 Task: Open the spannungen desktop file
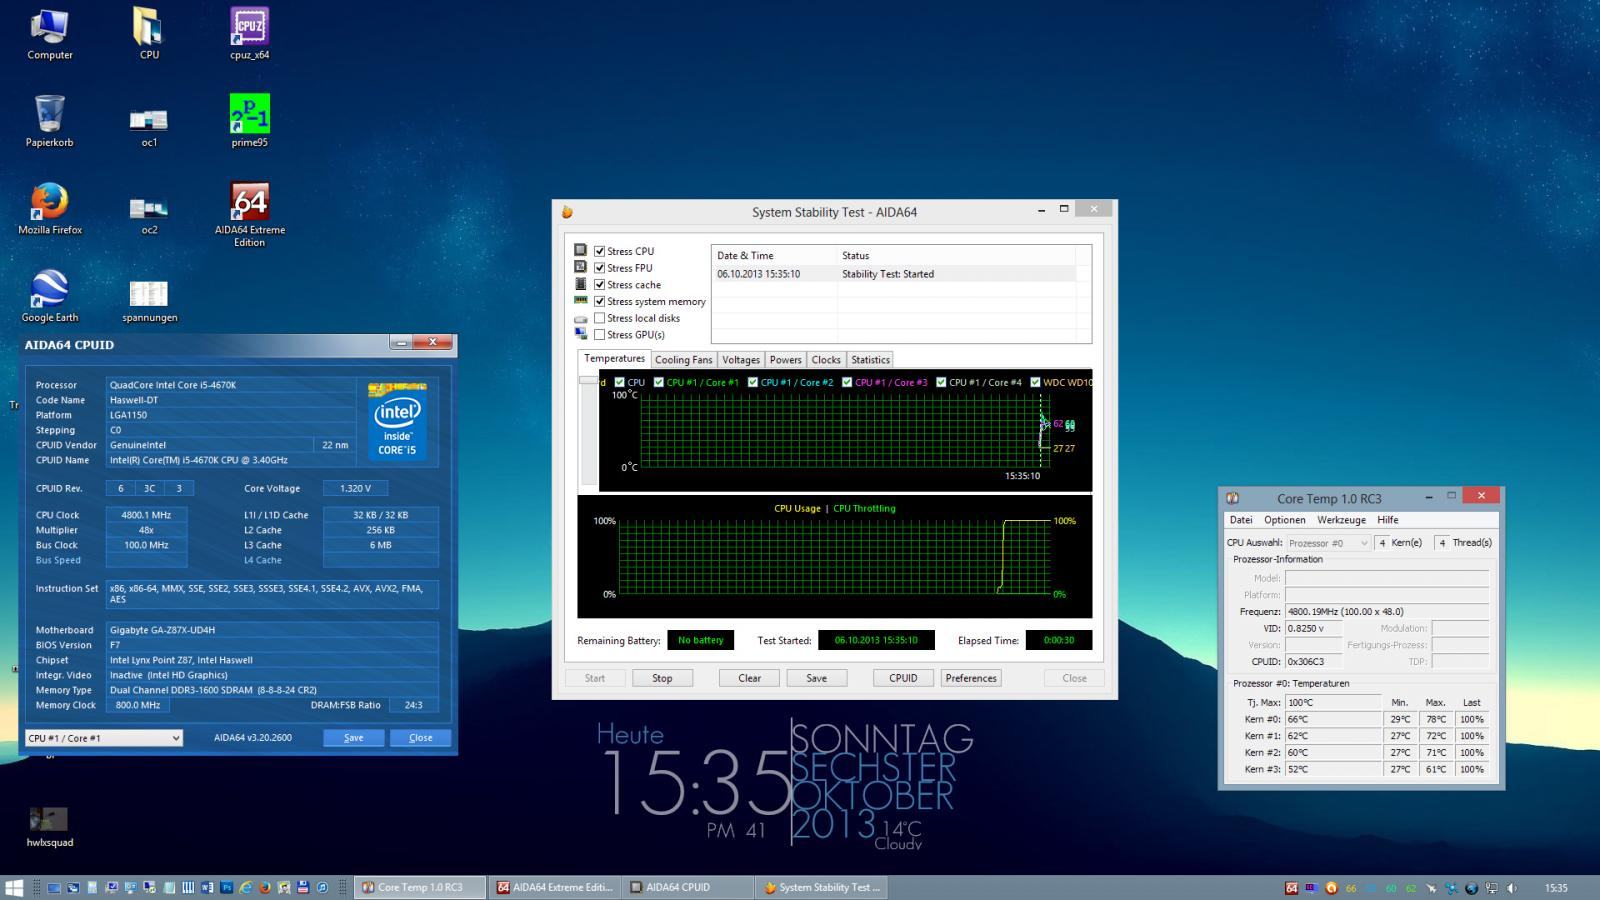pyautogui.click(x=149, y=301)
